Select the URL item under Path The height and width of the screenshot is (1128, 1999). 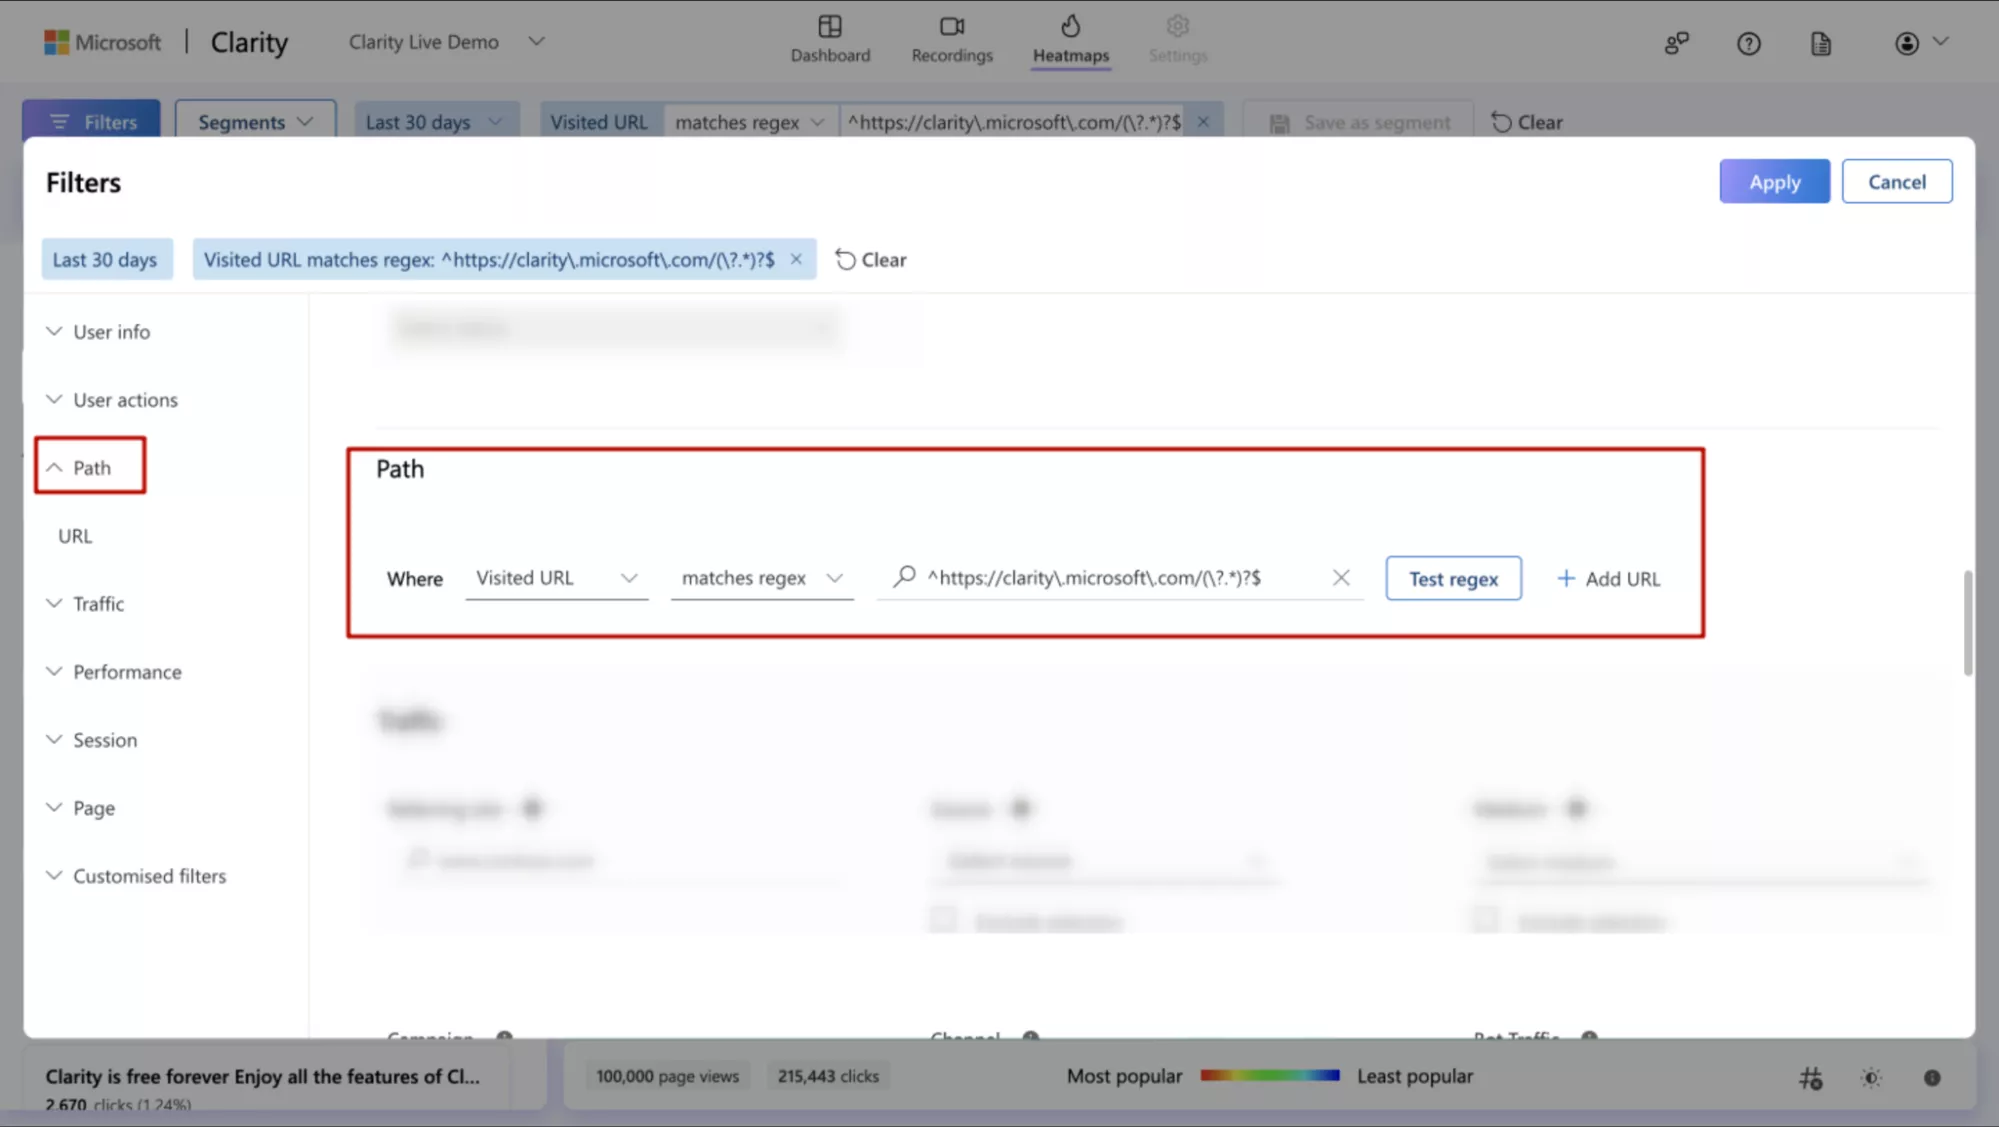click(75, 536)
